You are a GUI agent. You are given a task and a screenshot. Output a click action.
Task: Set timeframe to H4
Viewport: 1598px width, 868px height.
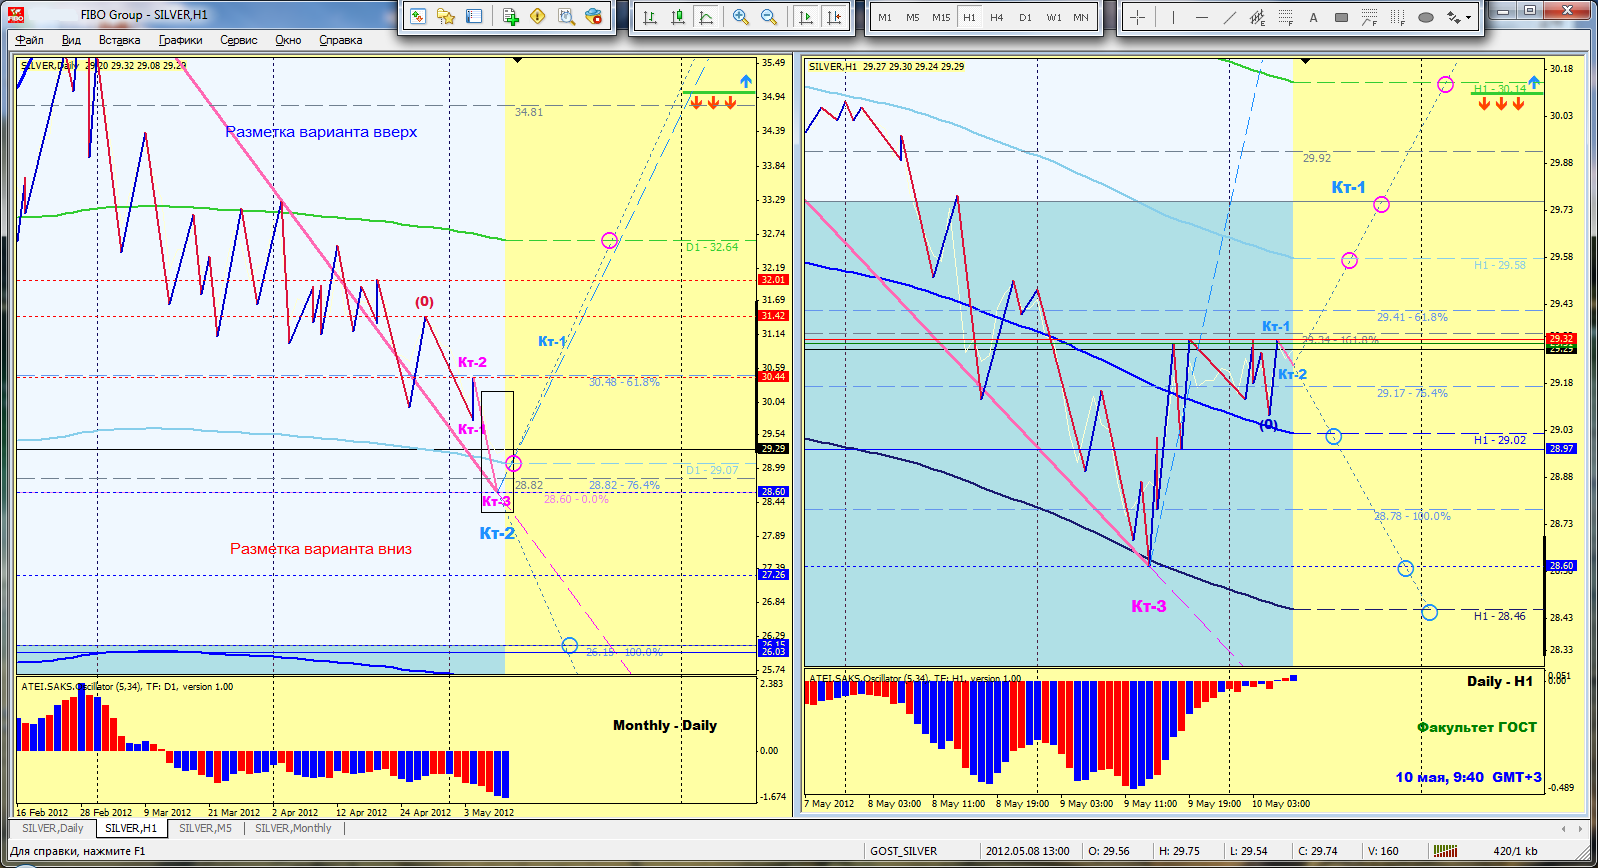(x=997, y=17)
